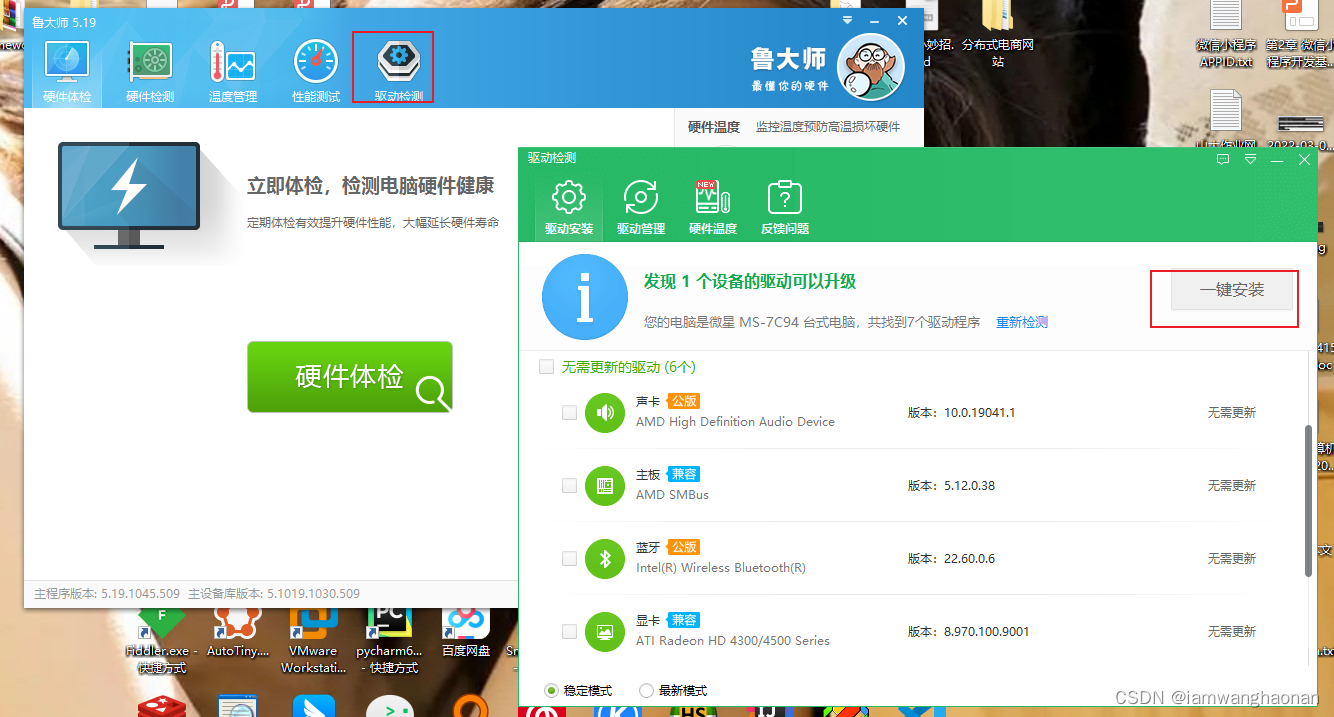Click the AutoTiny desktop shortcut icon
The width and height of the screenshot is (1334, 717).
coord(237,634)
